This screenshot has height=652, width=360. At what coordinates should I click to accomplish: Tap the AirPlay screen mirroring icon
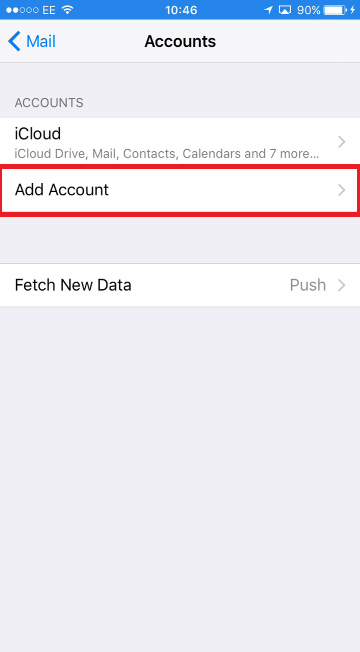pos(285,10)
